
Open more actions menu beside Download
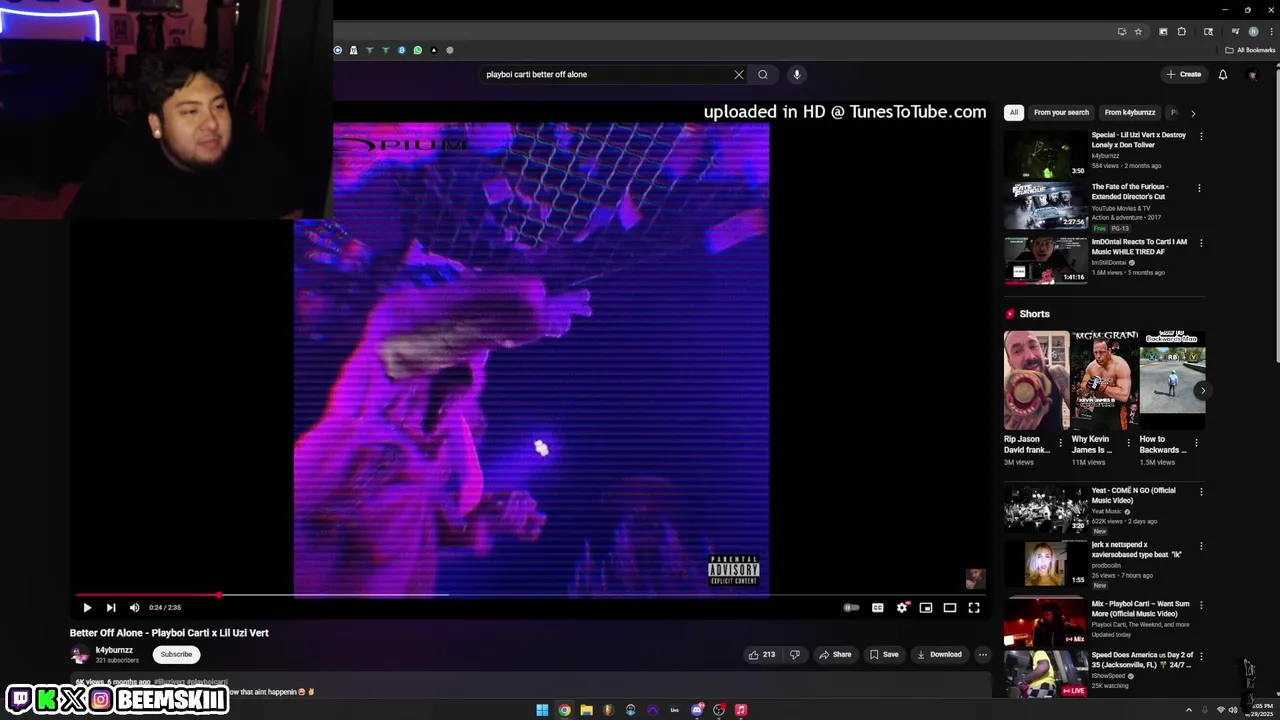[x=983, y=654]
